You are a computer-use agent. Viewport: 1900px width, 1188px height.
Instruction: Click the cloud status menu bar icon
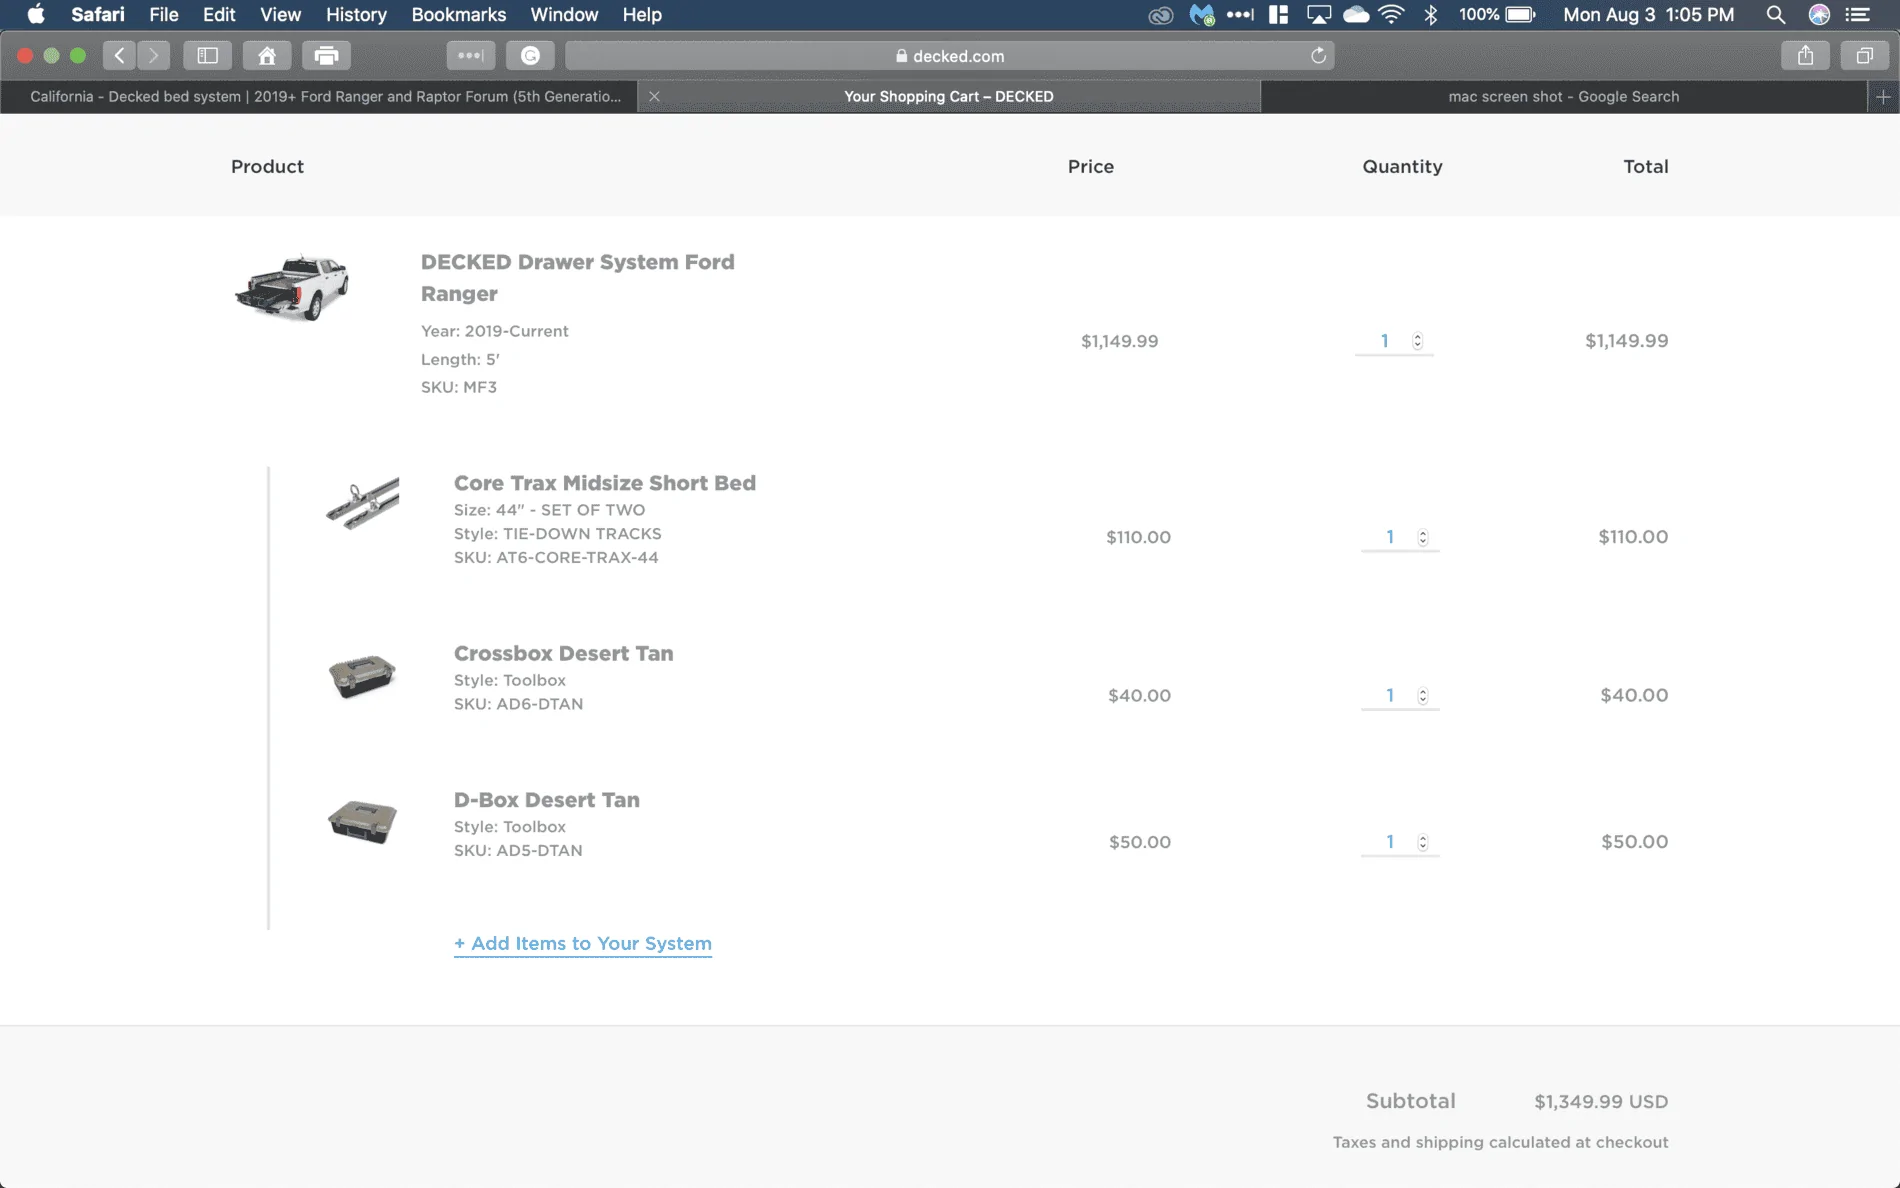(x=1356, y=15)
